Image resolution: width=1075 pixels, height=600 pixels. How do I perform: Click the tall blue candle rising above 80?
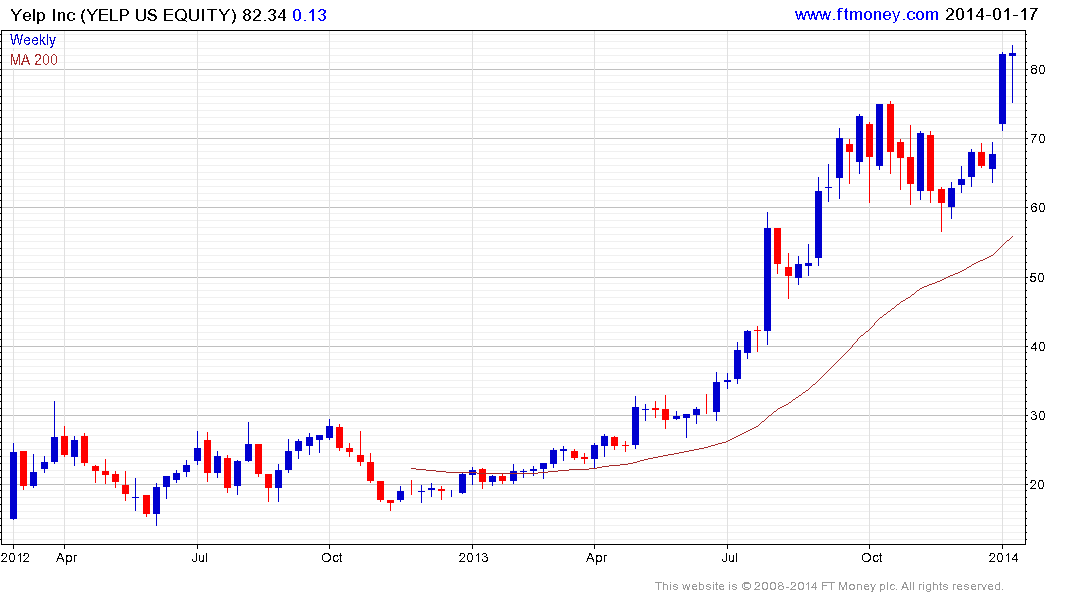[1002, 89]
